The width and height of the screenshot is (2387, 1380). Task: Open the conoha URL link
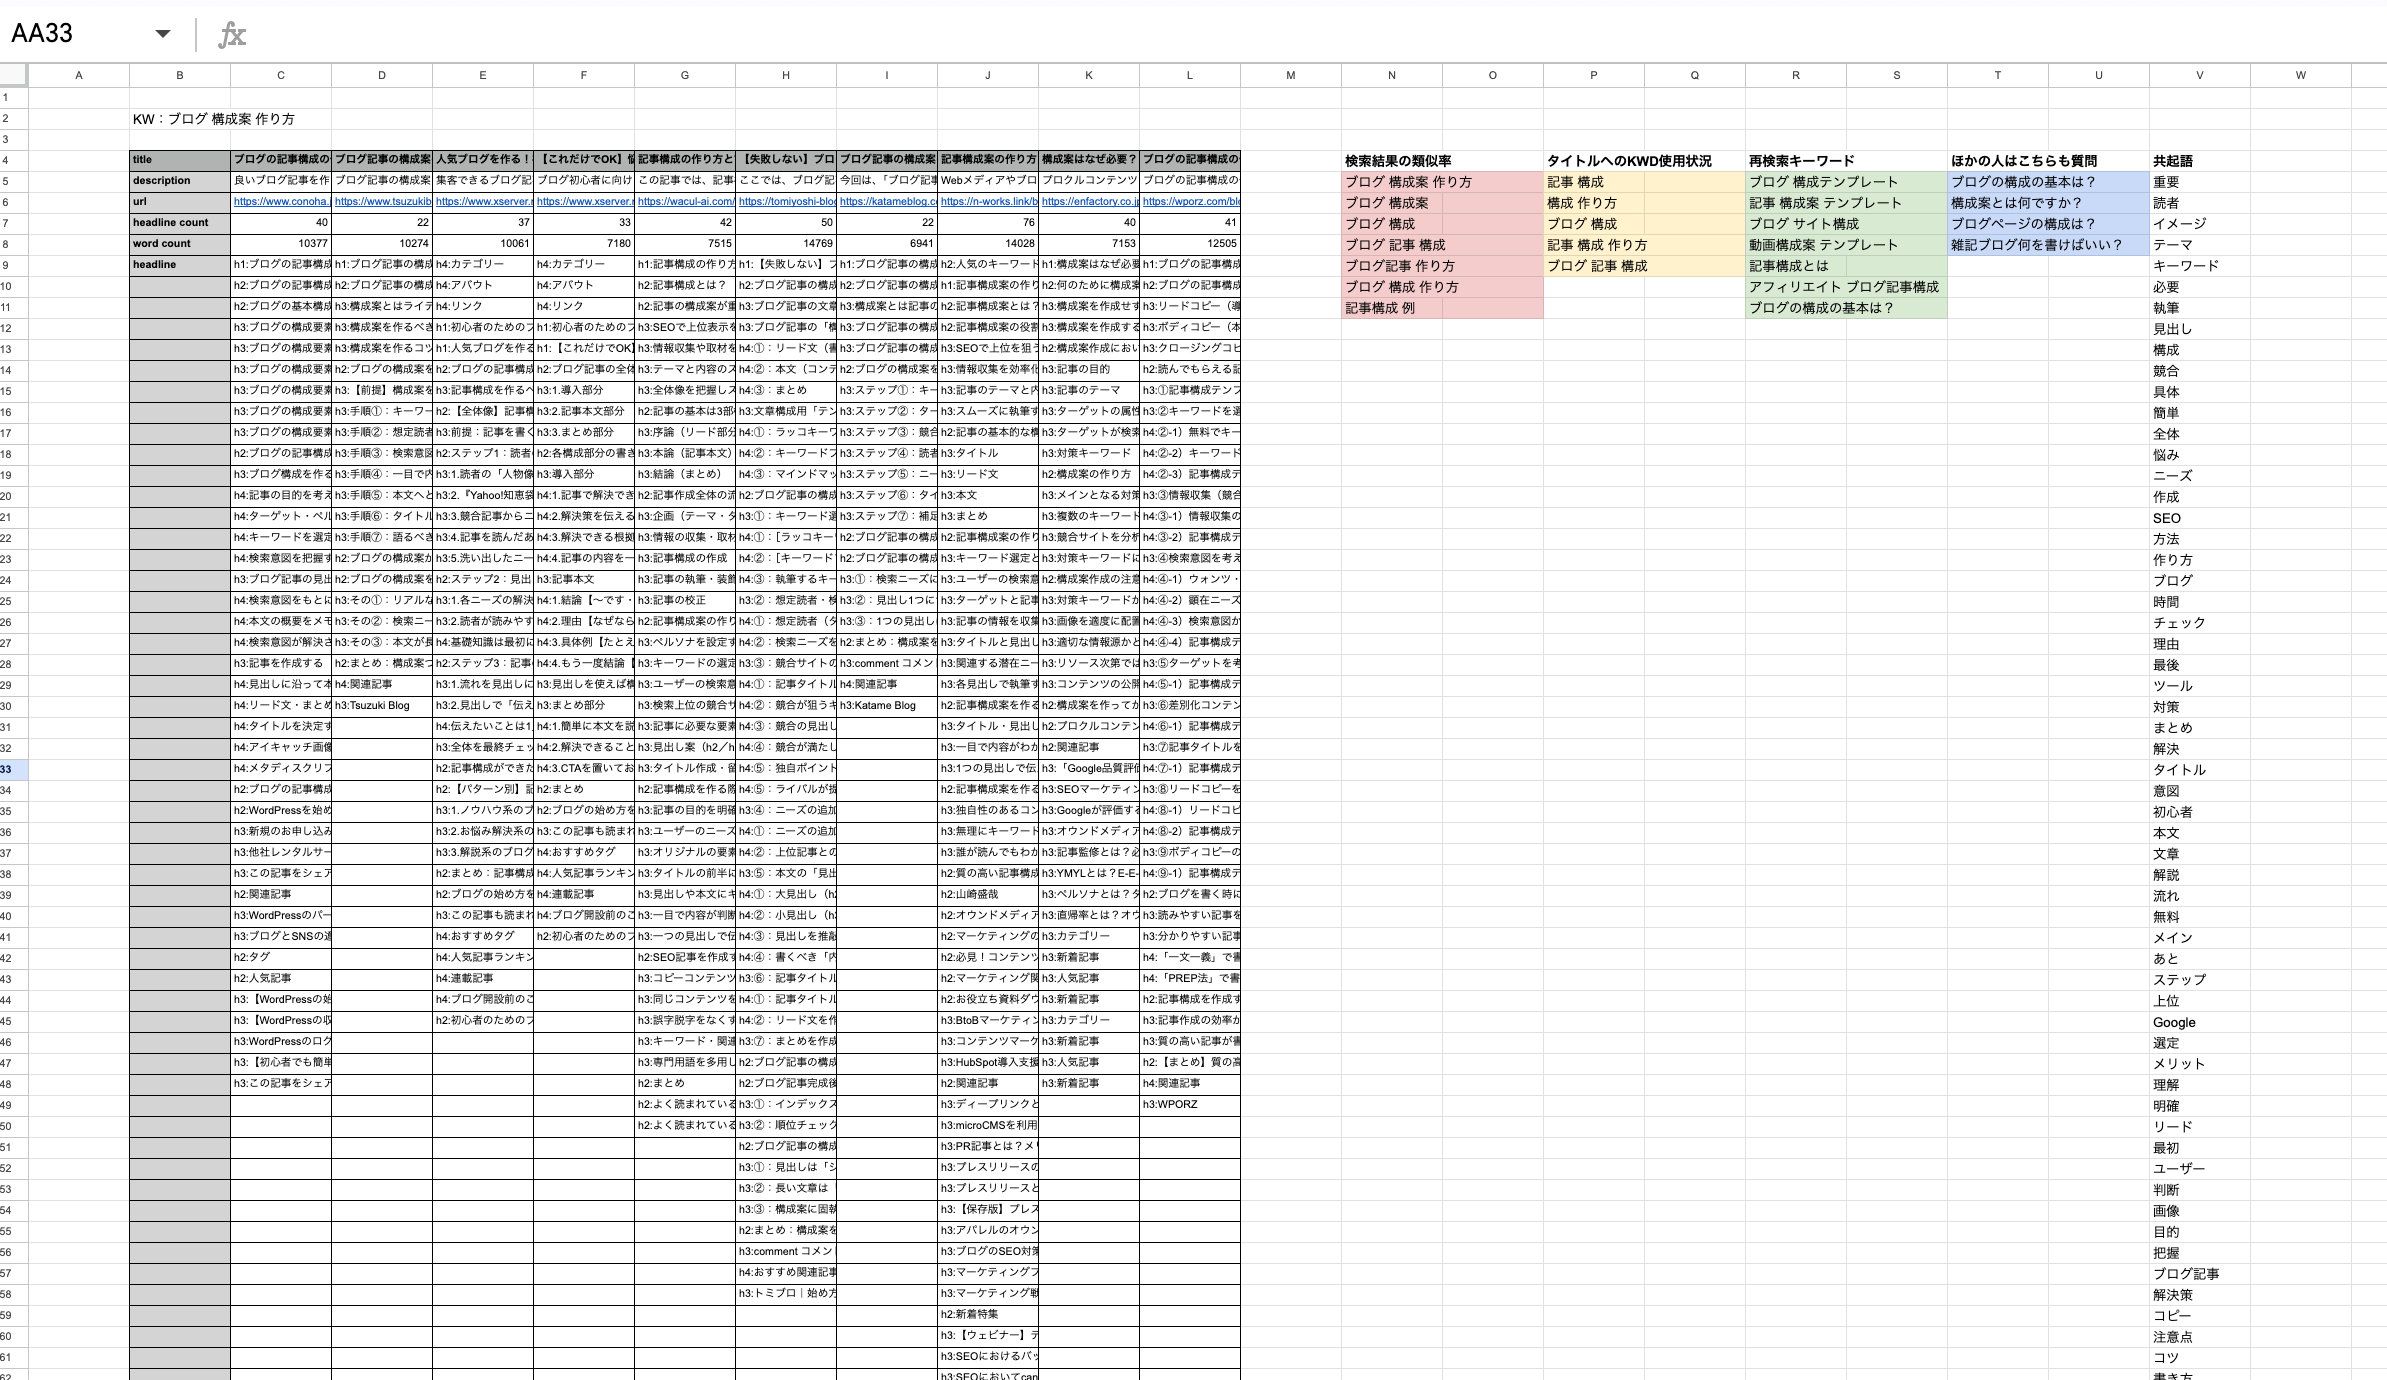pyautogui.click(x=281, y=202)
